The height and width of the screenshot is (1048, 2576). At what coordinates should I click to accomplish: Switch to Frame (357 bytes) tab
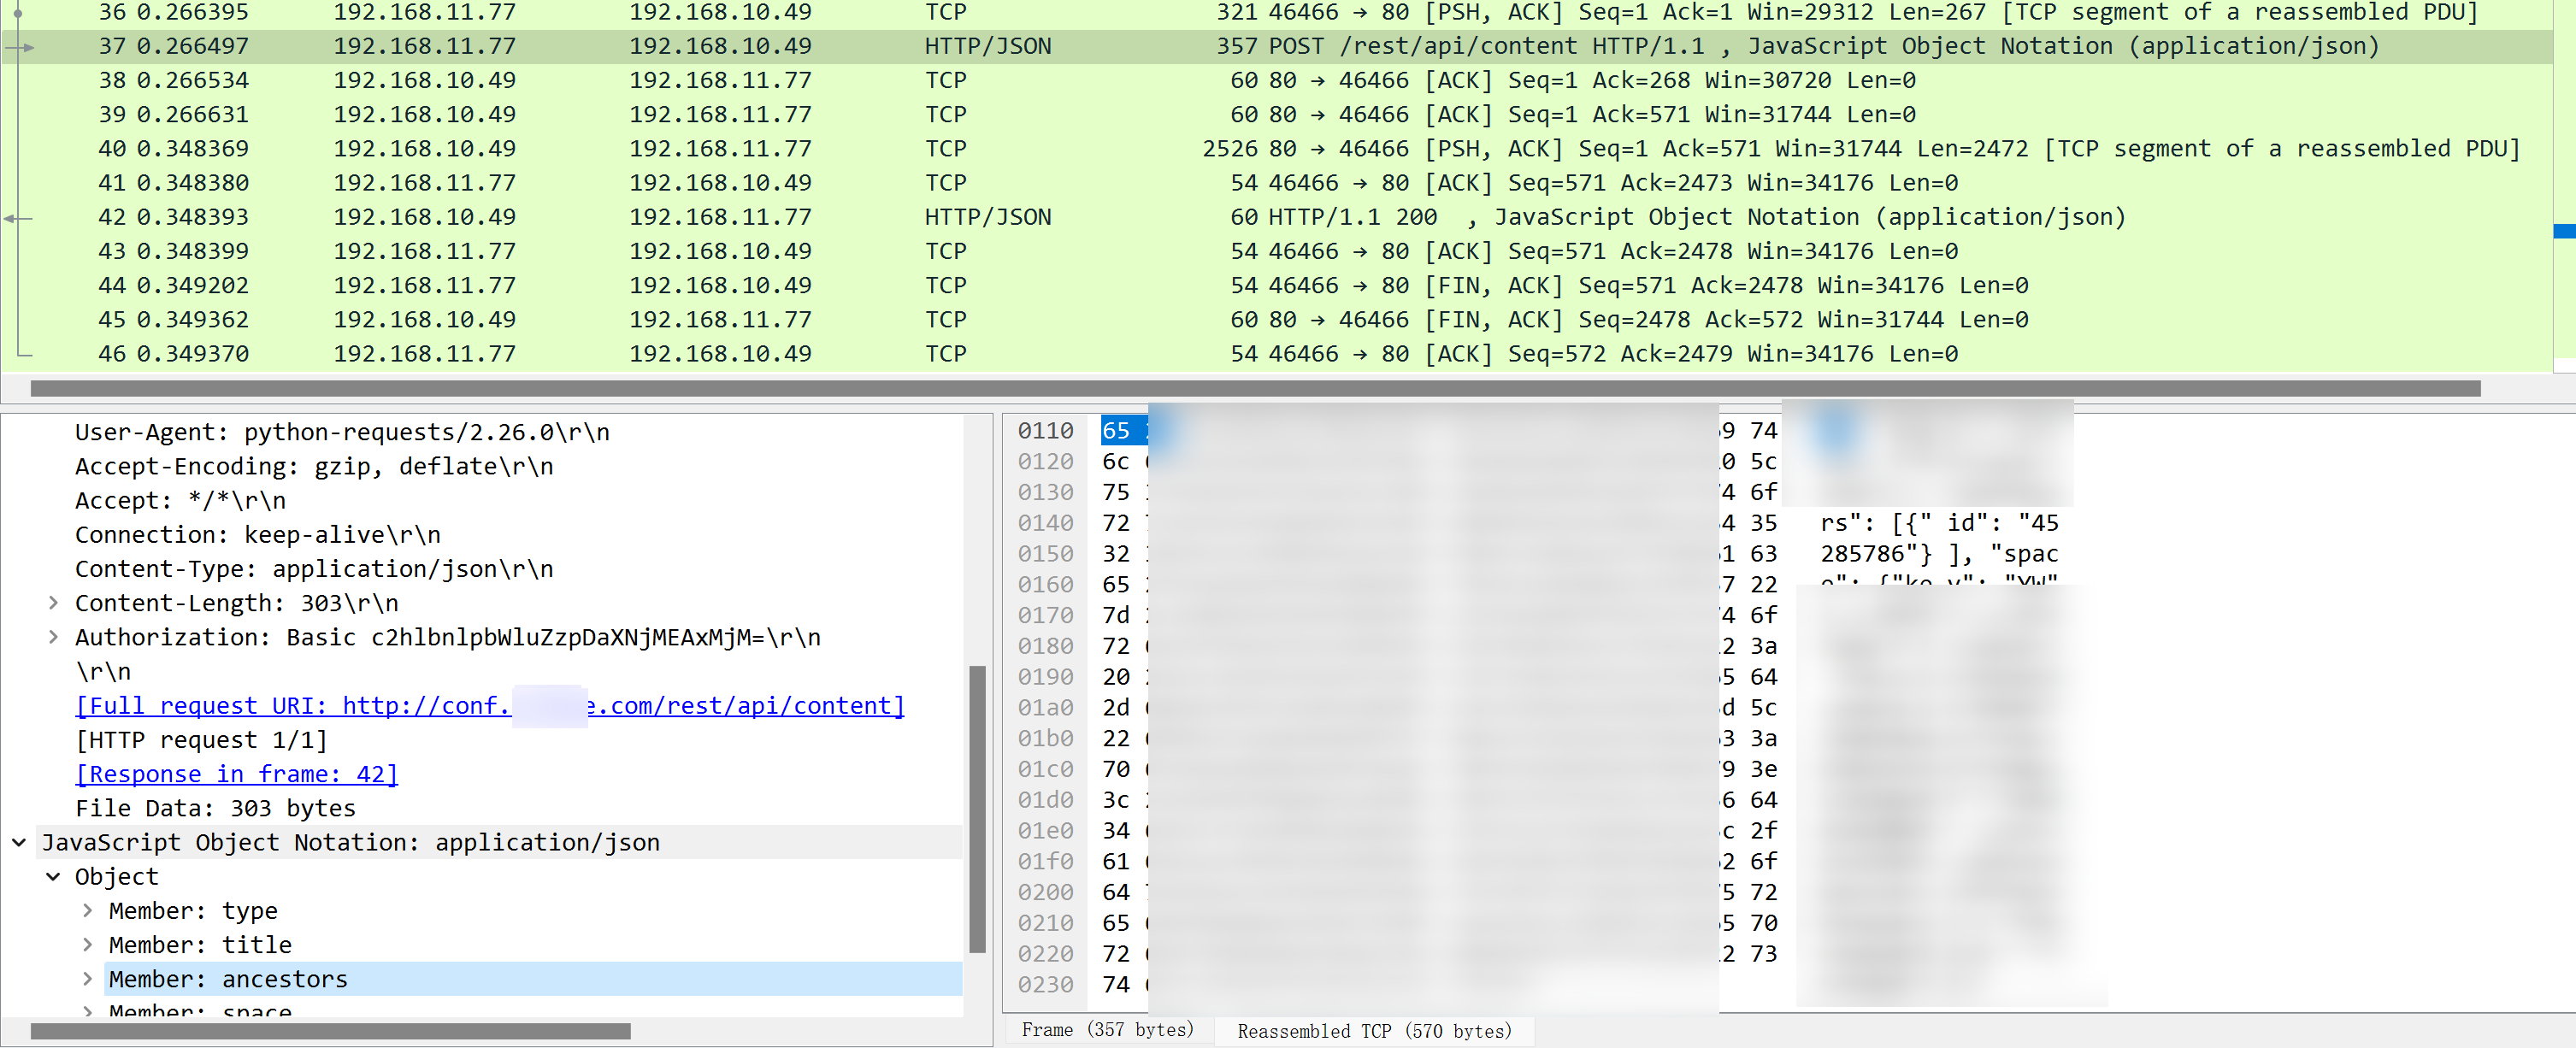point(1107,1030)
